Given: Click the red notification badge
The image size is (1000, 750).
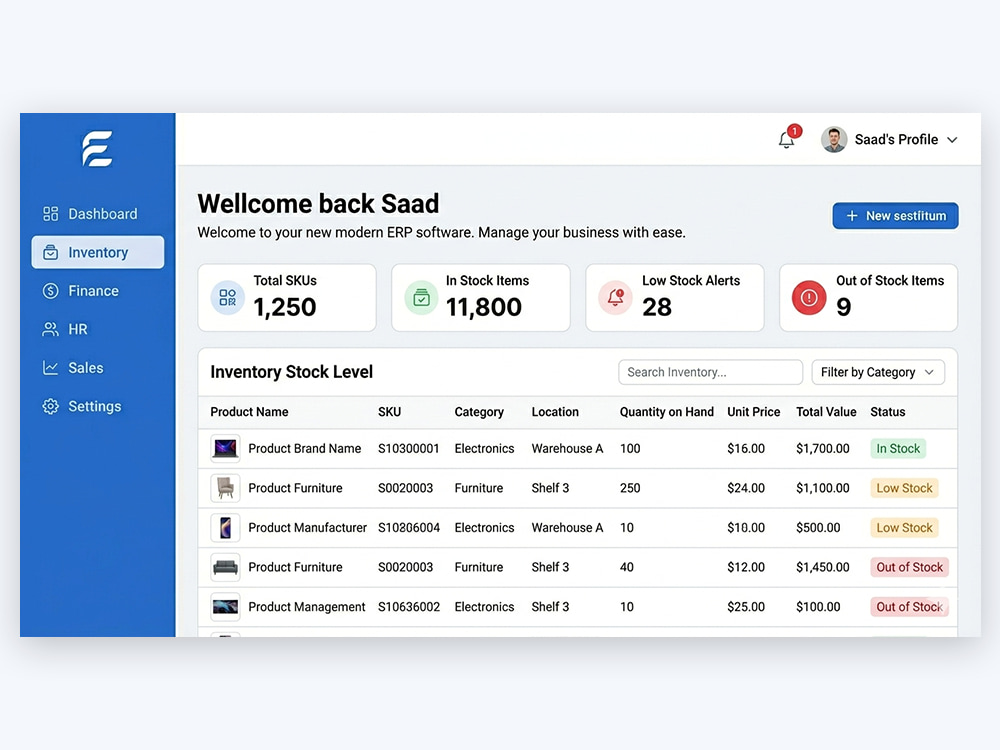Looking at the screenshot, I should pos(794,131).
